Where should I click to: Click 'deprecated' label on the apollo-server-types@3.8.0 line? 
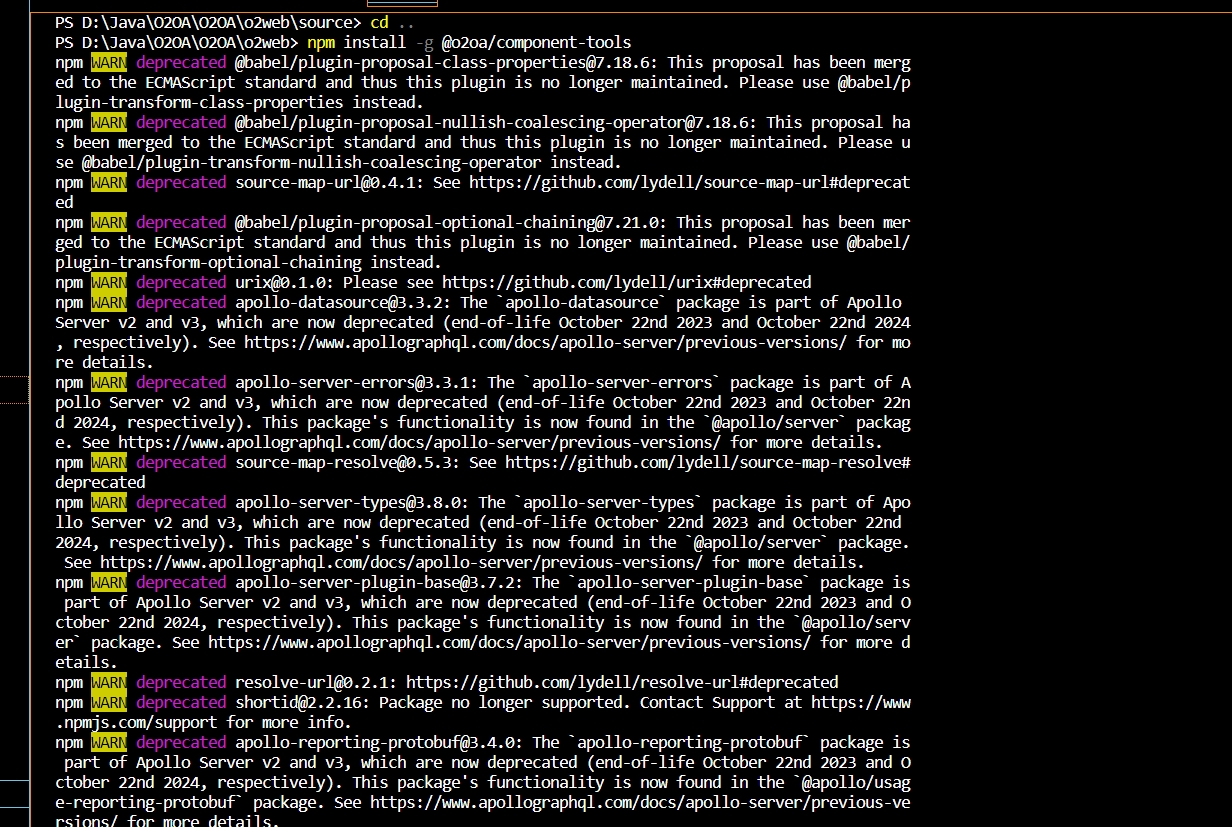coord(181,502)
